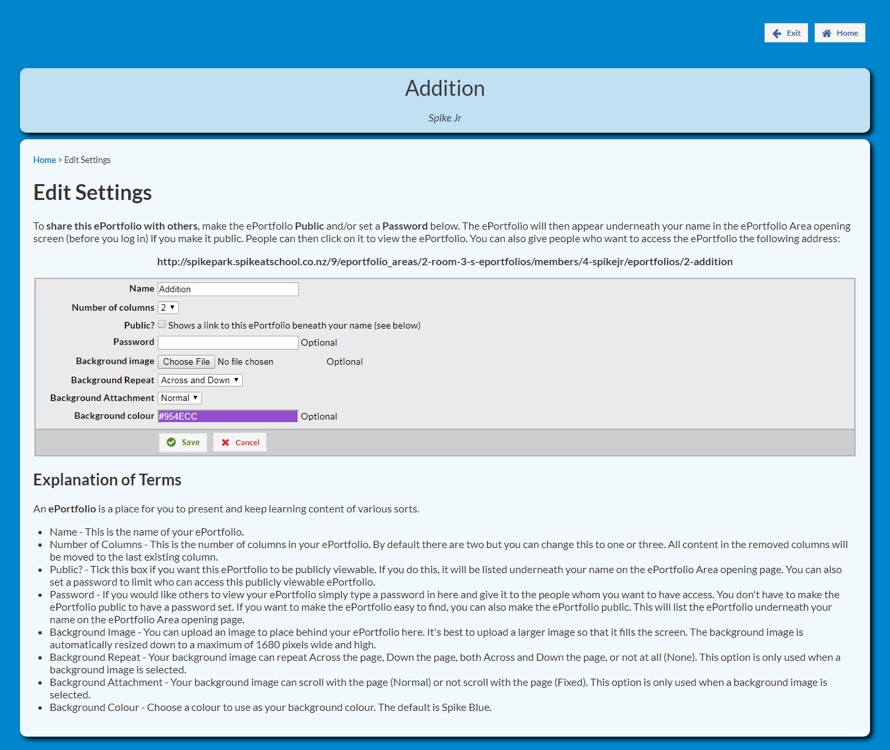Select the eportfolio address URL text

(445, 261)
